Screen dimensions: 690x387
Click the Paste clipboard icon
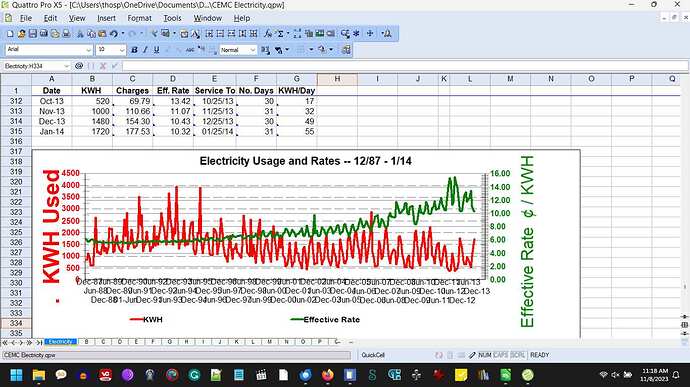[102, 33]
